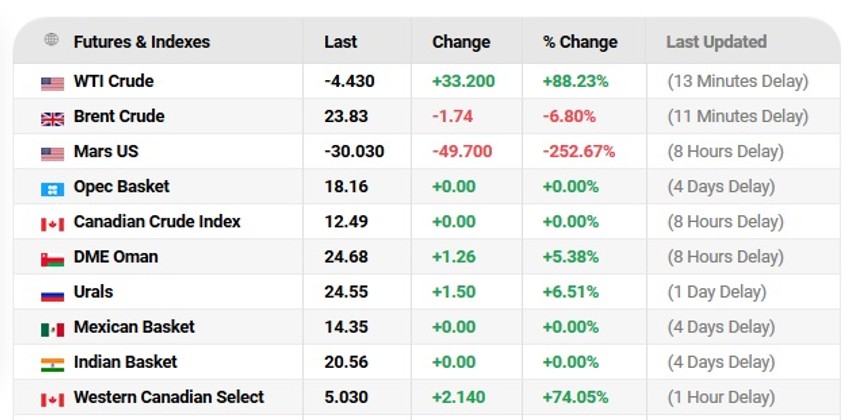This screenshot has width=850, height=420.
Task: Click the US flag beside WTI Crude
Action: coord(52,83)
